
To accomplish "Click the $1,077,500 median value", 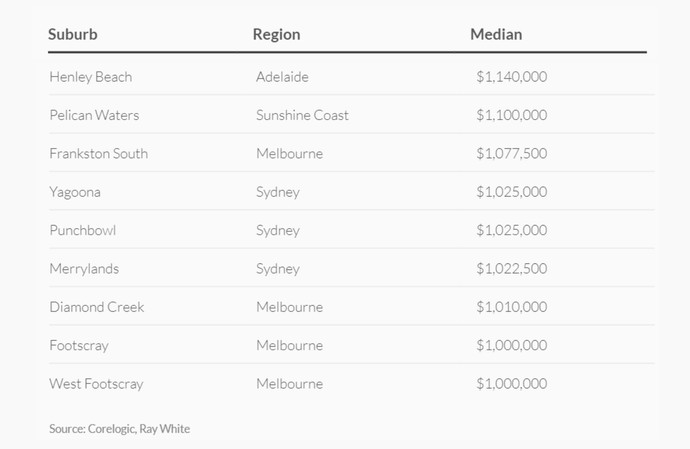I will click(x=511, y=154).
